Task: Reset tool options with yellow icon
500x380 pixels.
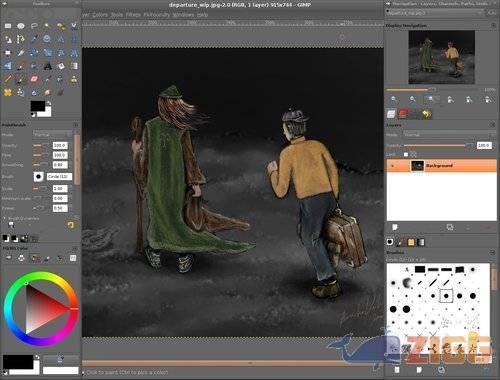Action: click(70, 225)
